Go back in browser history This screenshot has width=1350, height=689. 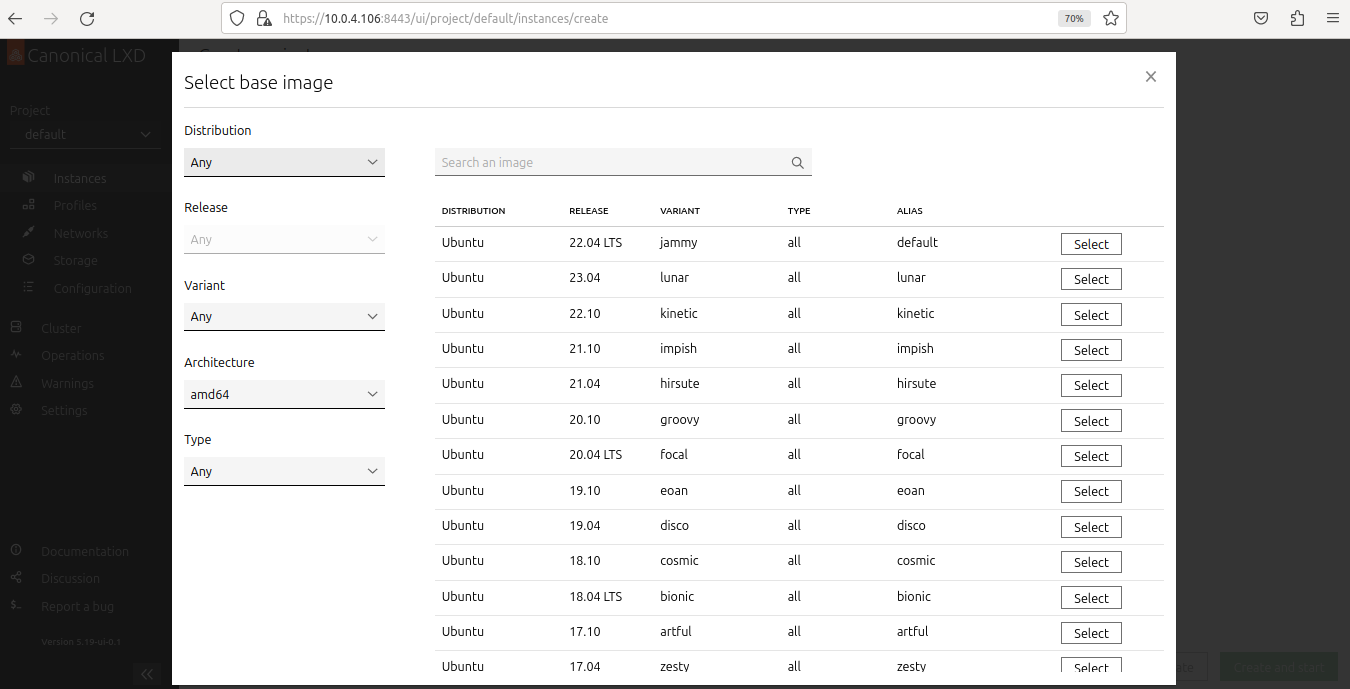[x=15, y=18]
